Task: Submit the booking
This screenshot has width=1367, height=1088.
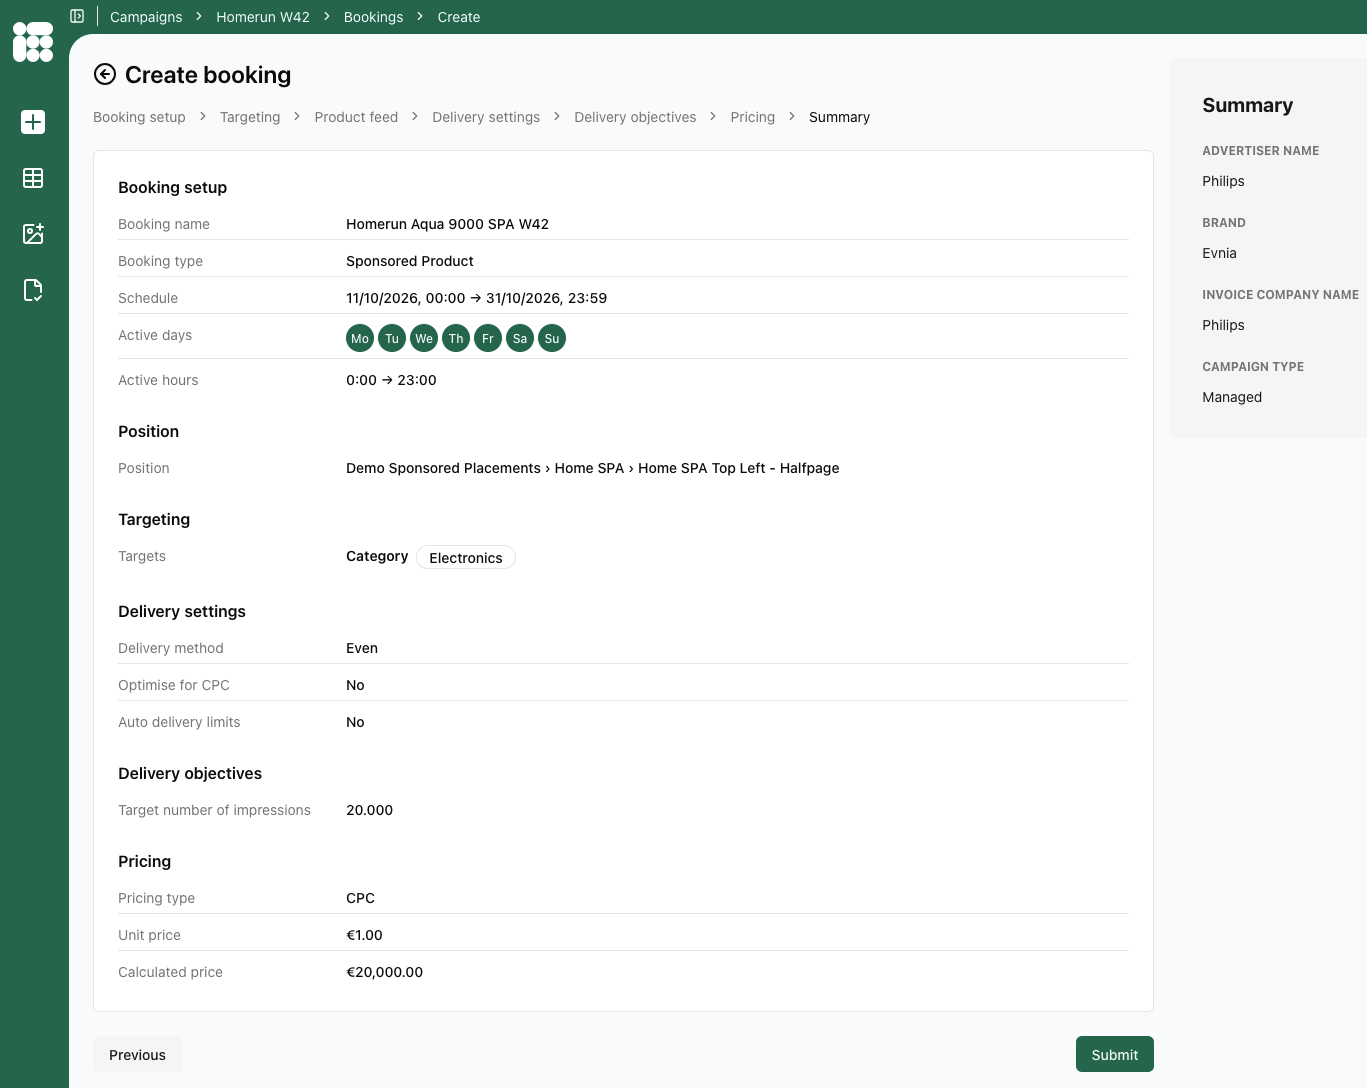Action: [x=1114, y=1054]
